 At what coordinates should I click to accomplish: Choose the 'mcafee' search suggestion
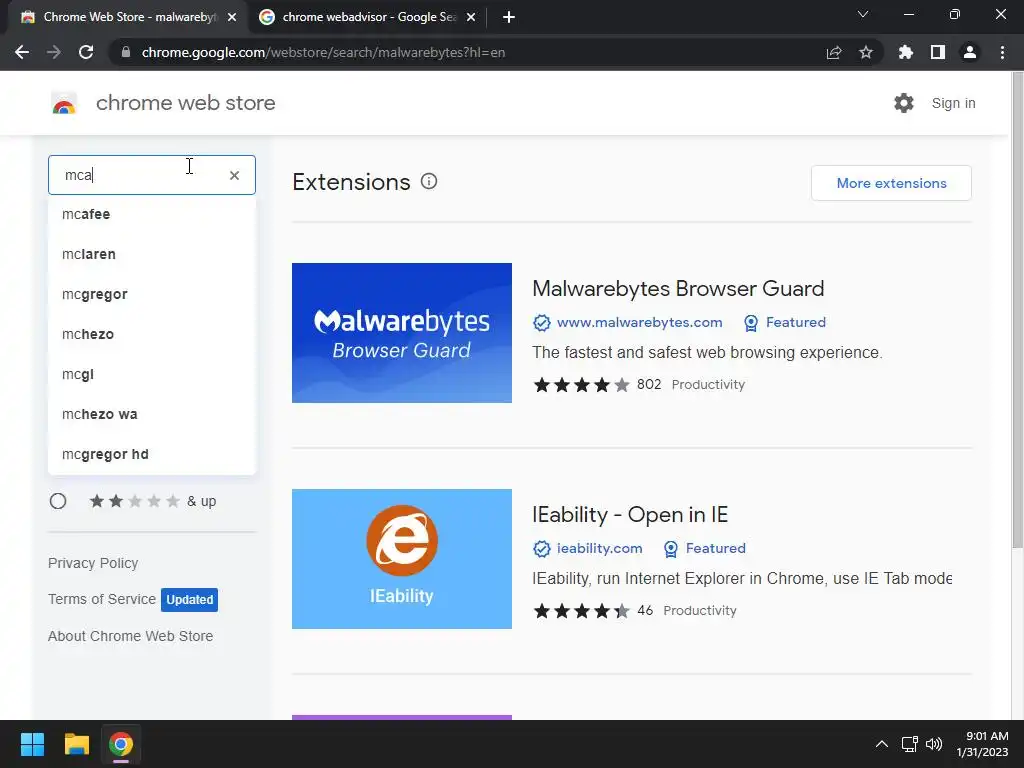152,214
